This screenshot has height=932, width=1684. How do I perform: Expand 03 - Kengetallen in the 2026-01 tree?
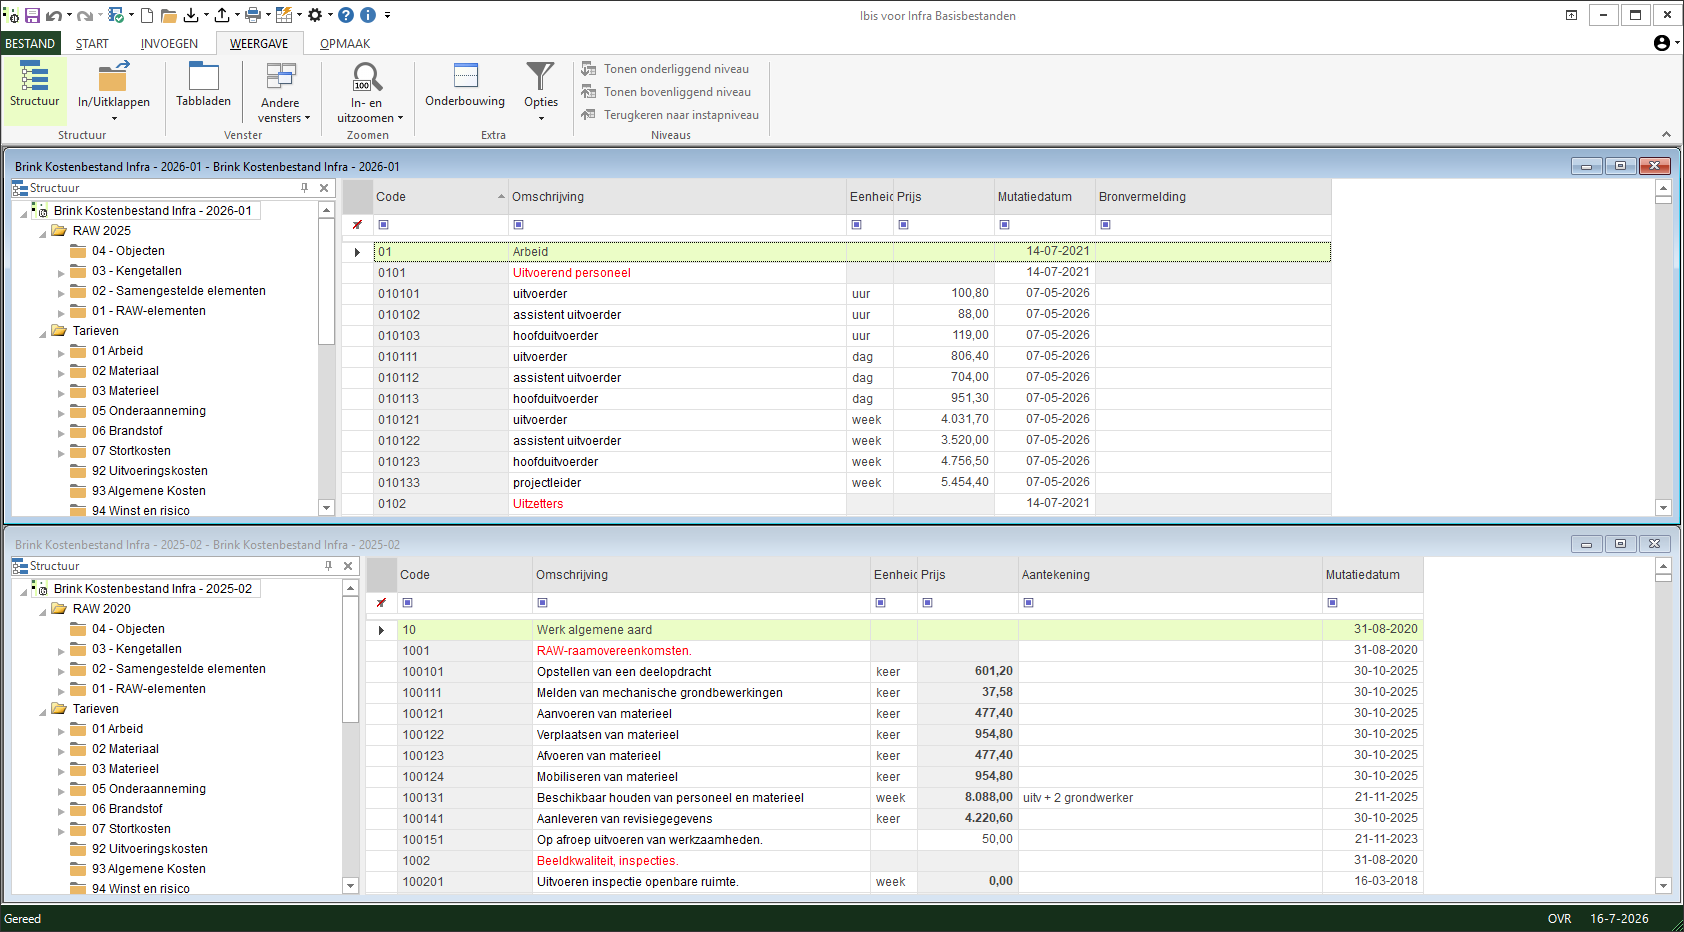pyautogui.click(x=61, y=272)
